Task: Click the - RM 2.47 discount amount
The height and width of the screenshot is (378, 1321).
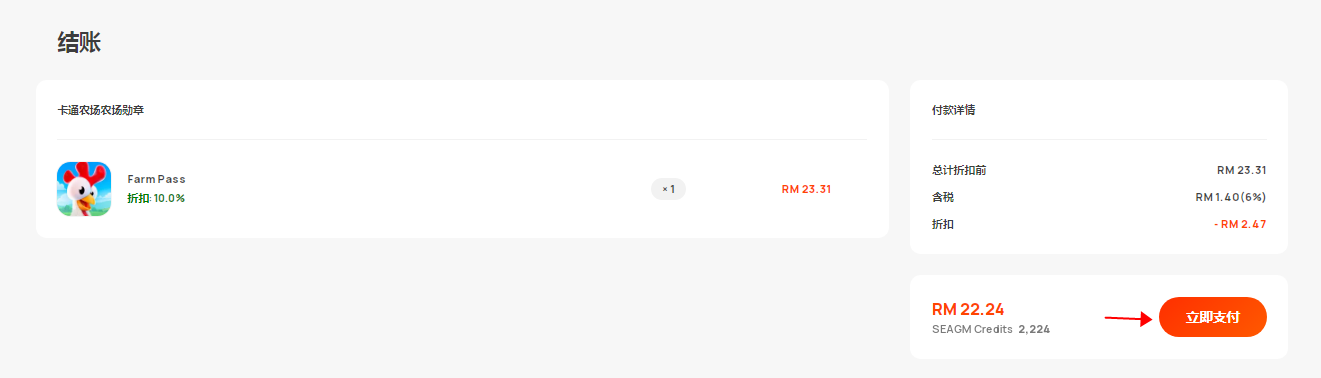Action: tap(1240, 224)
